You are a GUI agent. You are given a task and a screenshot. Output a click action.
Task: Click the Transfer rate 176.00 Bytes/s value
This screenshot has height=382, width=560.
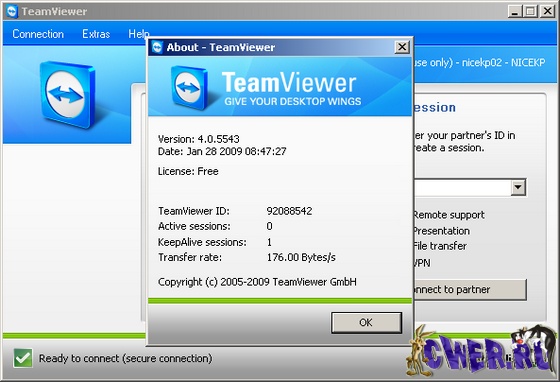point(301,257)
